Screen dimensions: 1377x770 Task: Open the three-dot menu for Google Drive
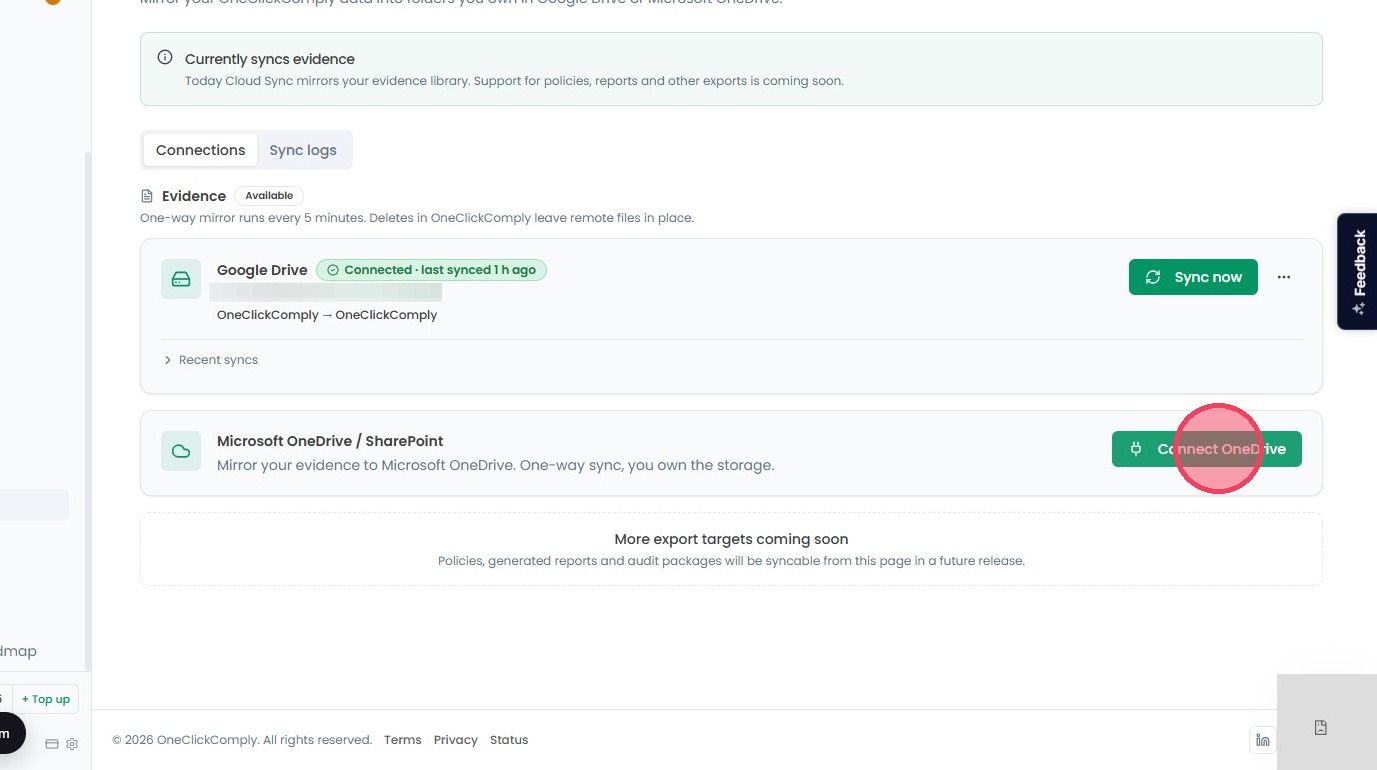1284,277
